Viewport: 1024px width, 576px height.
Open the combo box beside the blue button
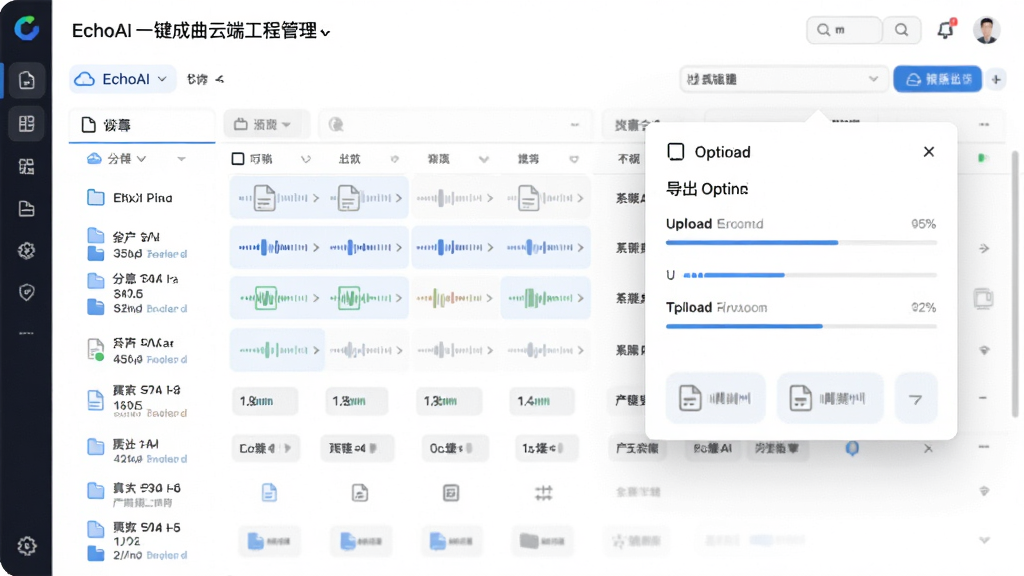[783, 79]
